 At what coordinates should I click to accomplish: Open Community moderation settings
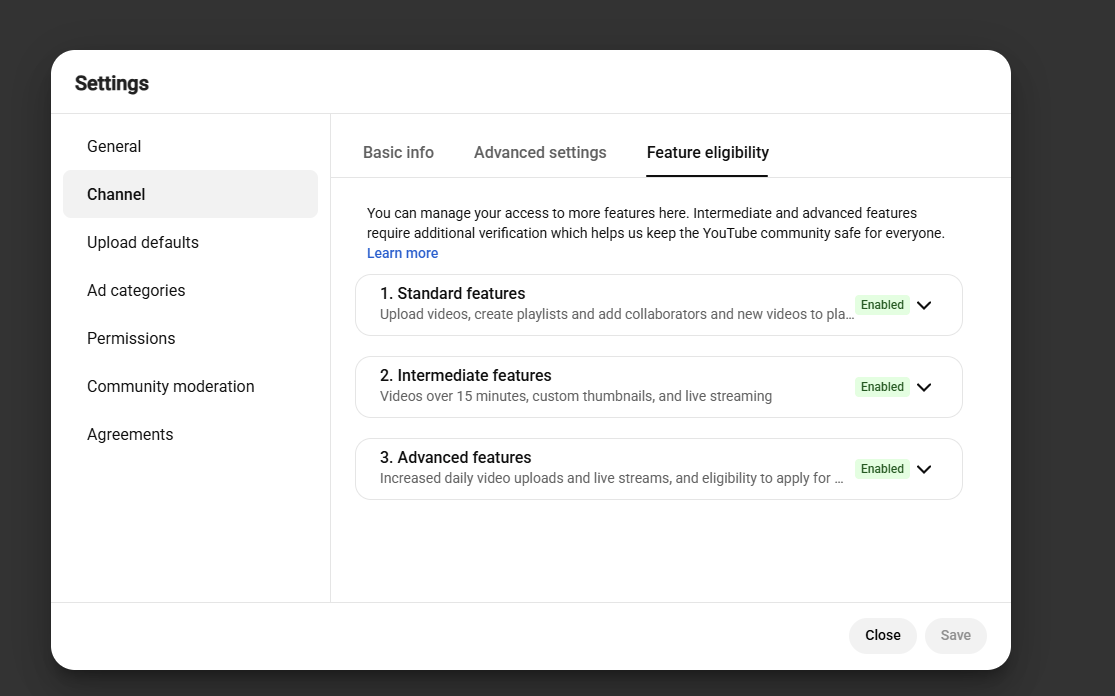click(x=191, y=386)
